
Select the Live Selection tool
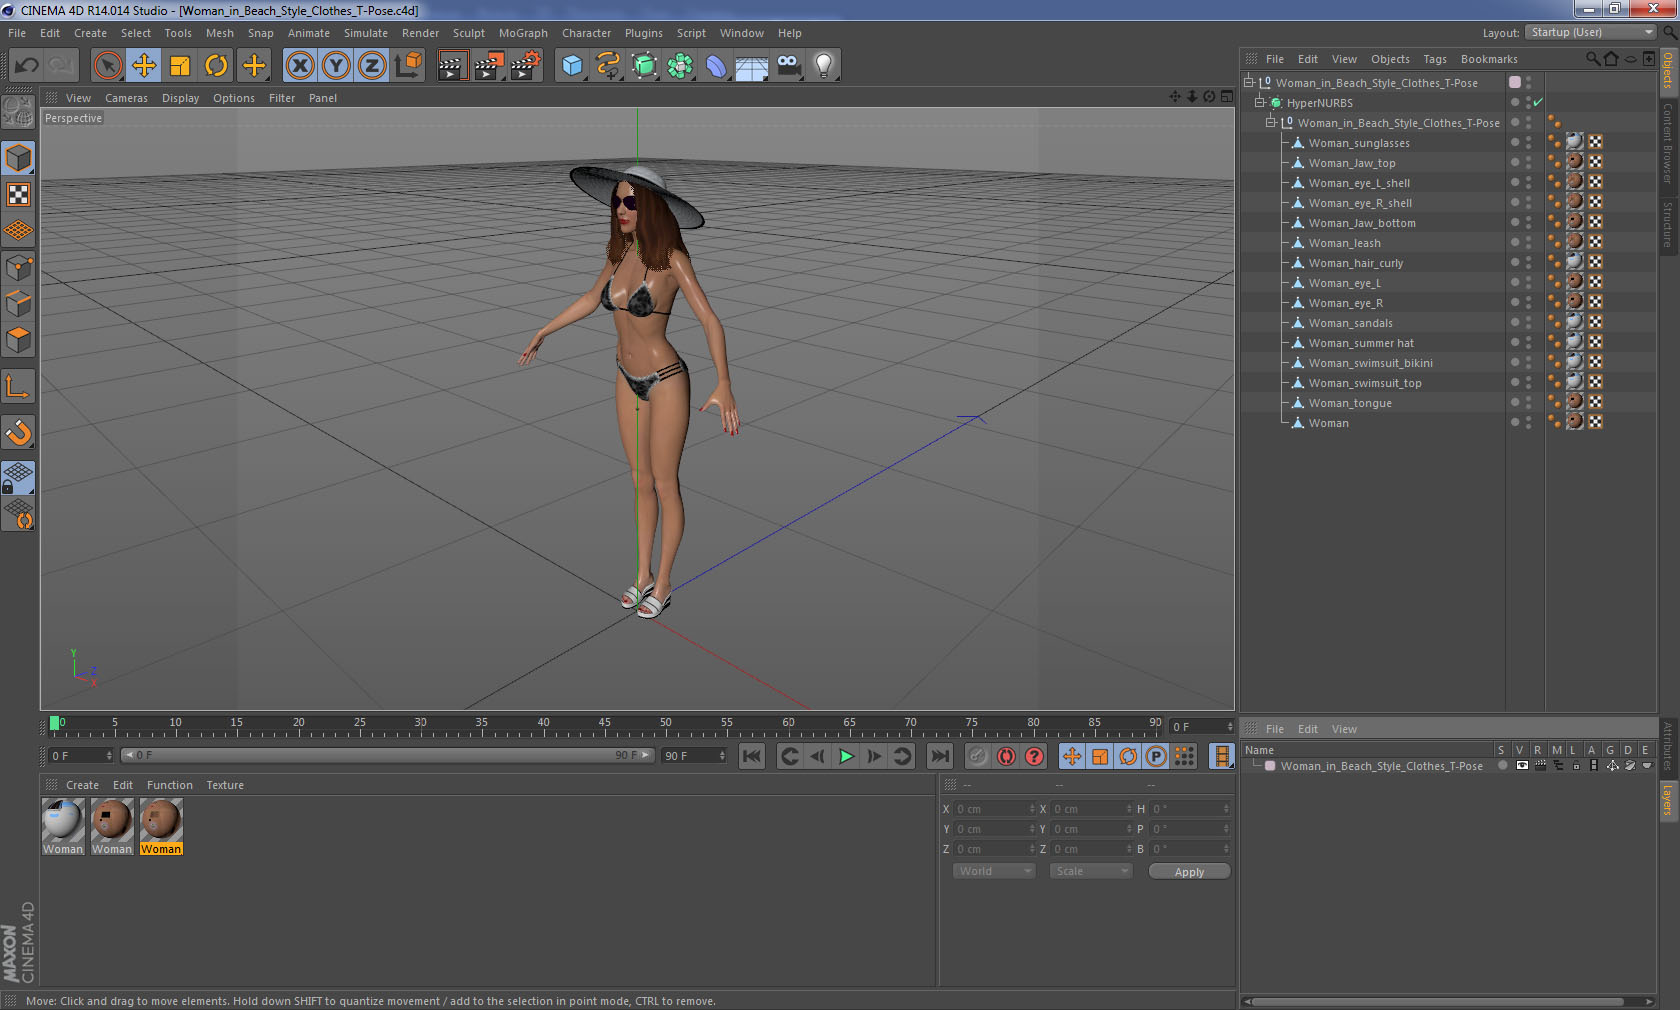pos(107,66)
